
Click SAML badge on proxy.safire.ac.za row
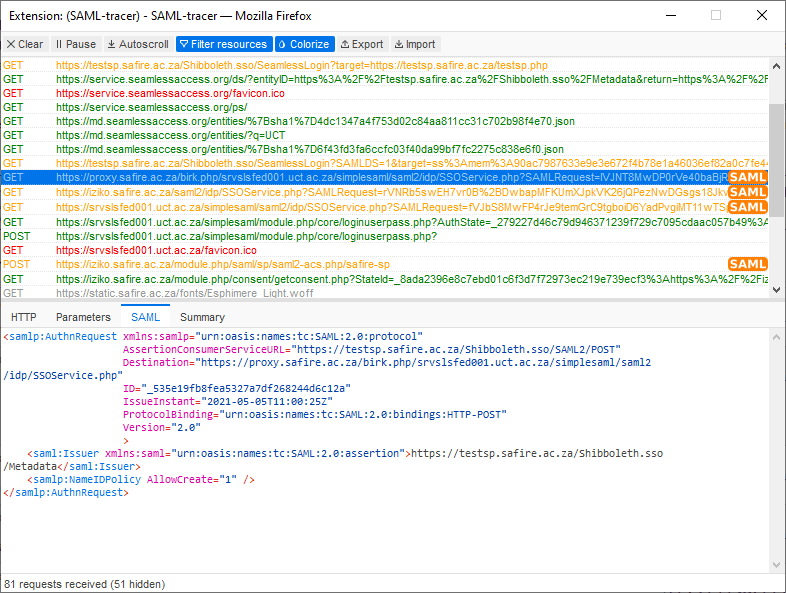[x=747, y=177]
